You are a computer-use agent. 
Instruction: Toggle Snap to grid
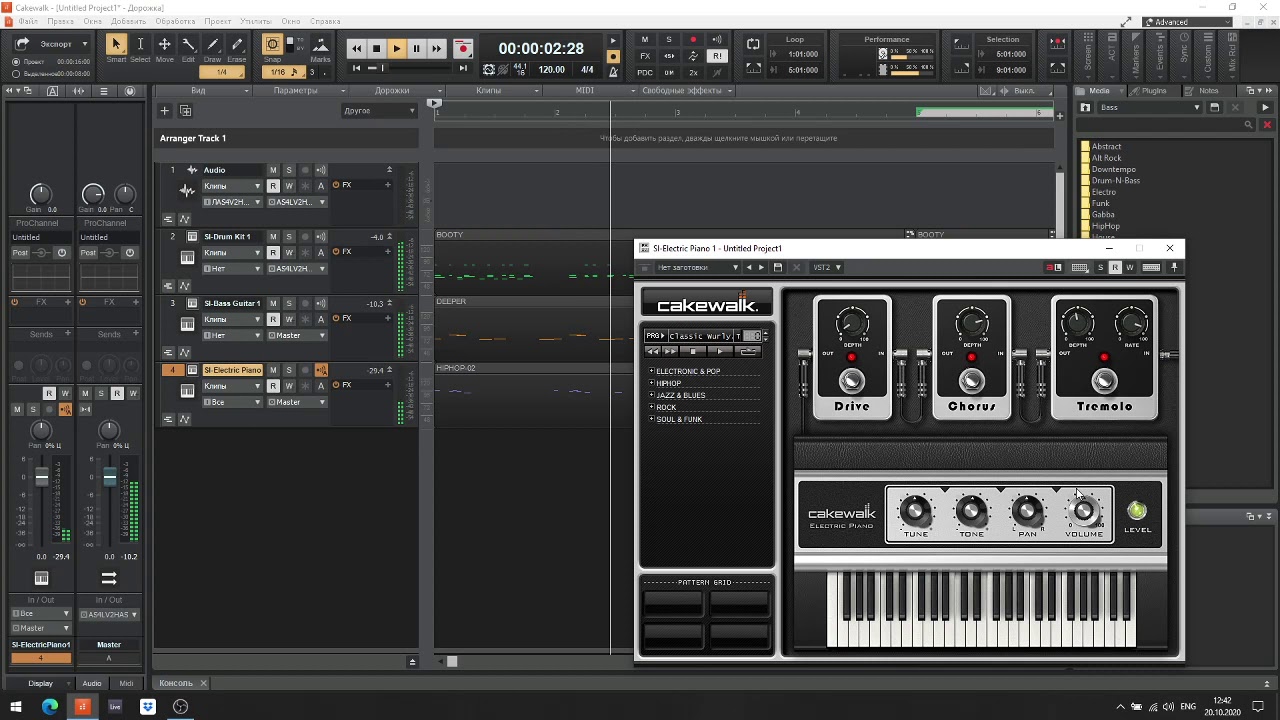[x=272, y=45]
